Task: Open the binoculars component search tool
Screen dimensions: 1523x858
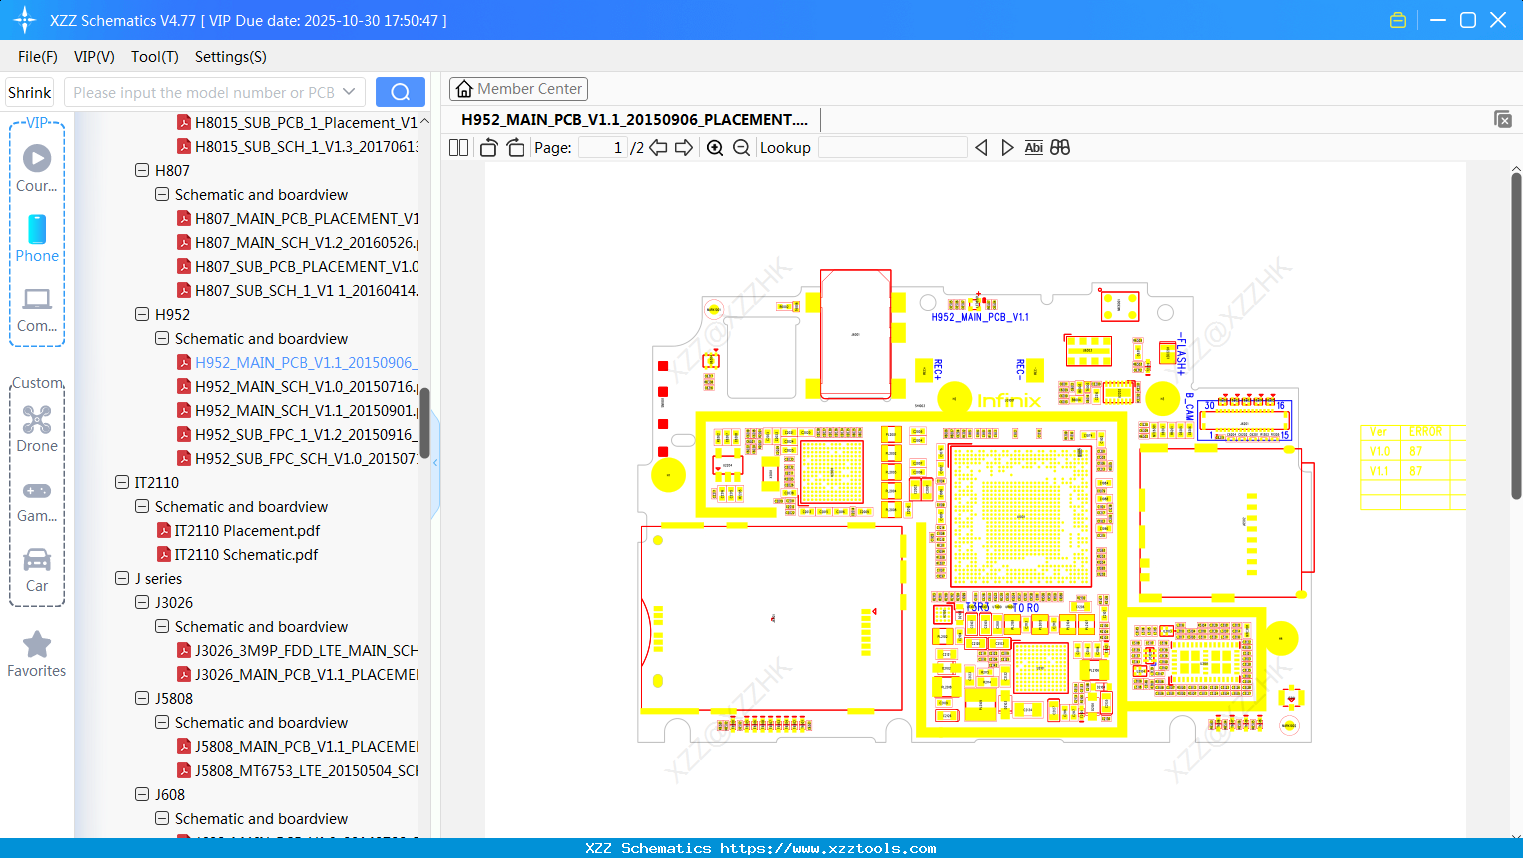Action: click(x=1060, y=147)
